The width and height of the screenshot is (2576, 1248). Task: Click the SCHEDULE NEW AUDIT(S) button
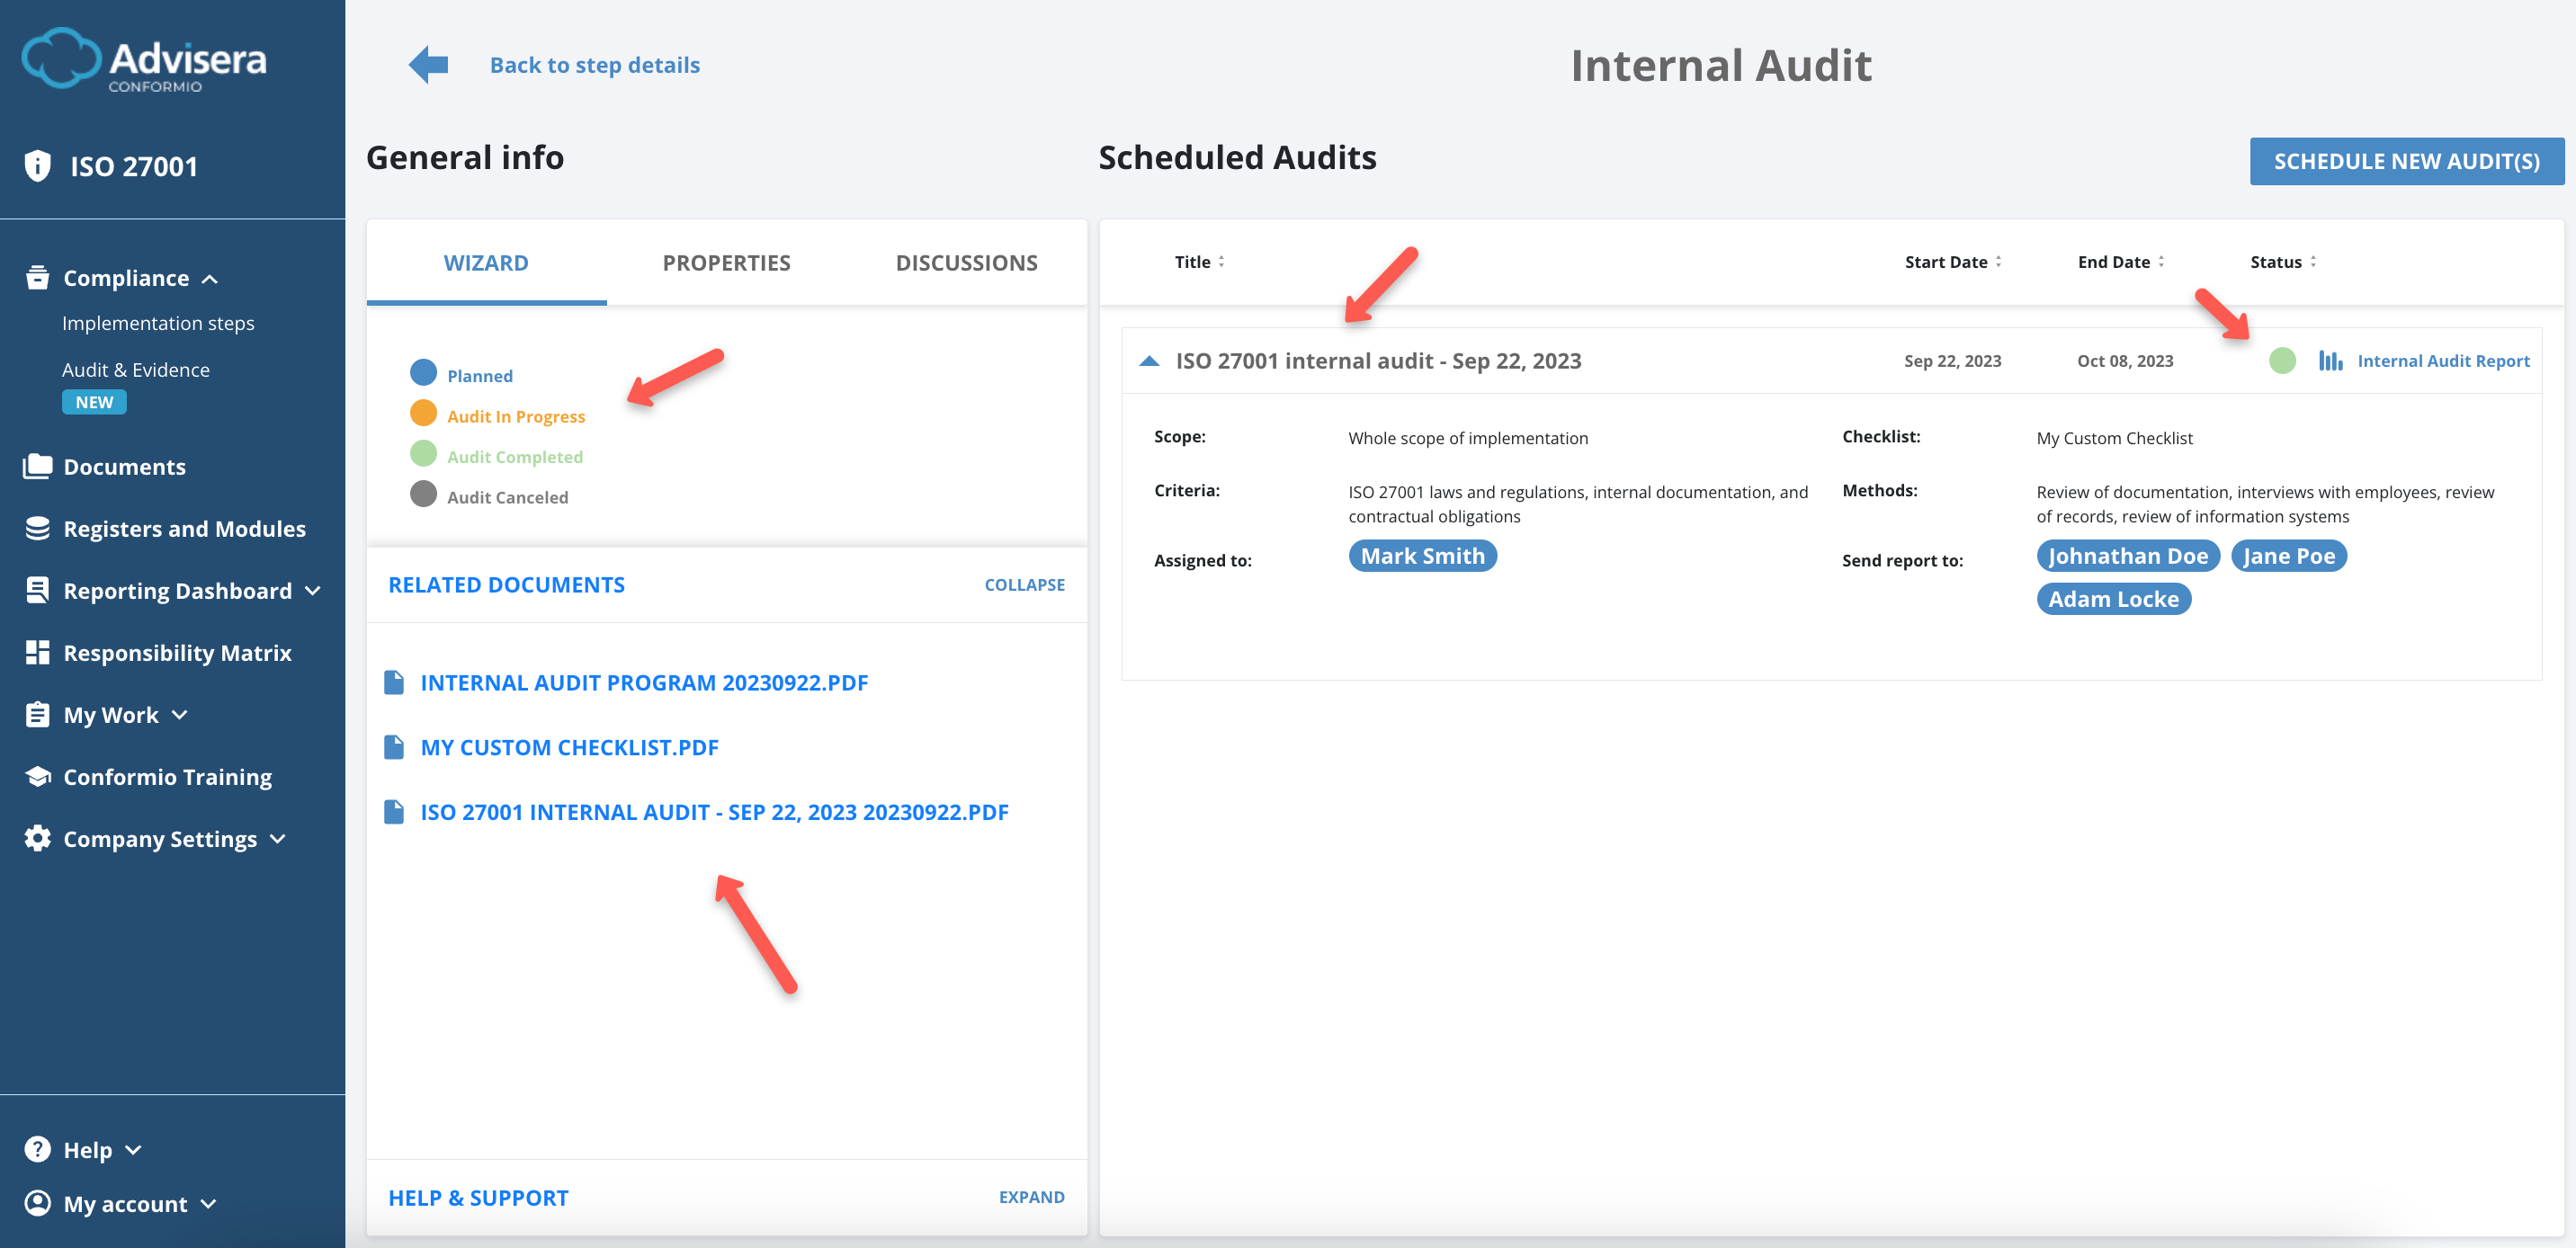(x=2406, y=160)
